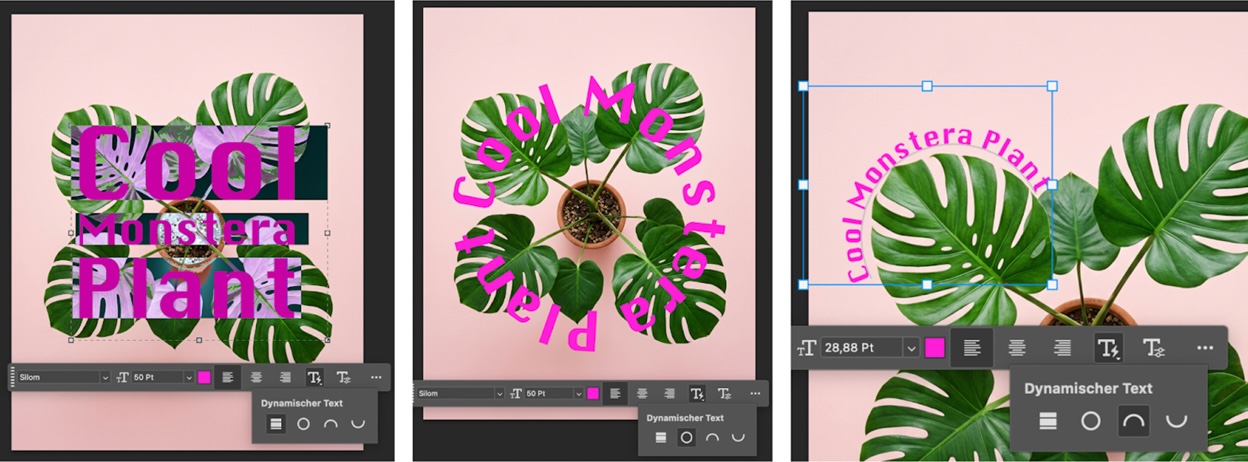The height and width of the screenshot is (462, 1248).
Task: Click the 28,88 Pt font size field
Action: (862, 348)
